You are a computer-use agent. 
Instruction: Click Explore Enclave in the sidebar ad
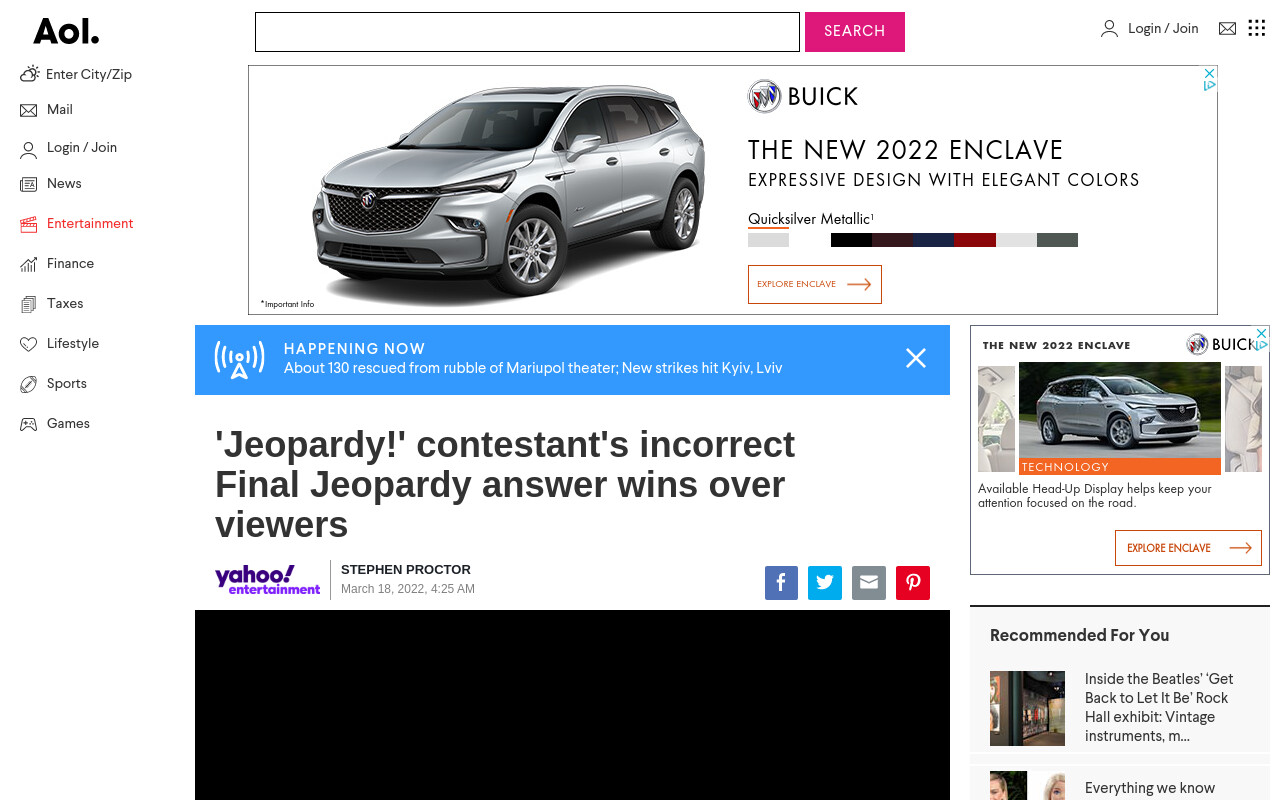(1188, 548)
